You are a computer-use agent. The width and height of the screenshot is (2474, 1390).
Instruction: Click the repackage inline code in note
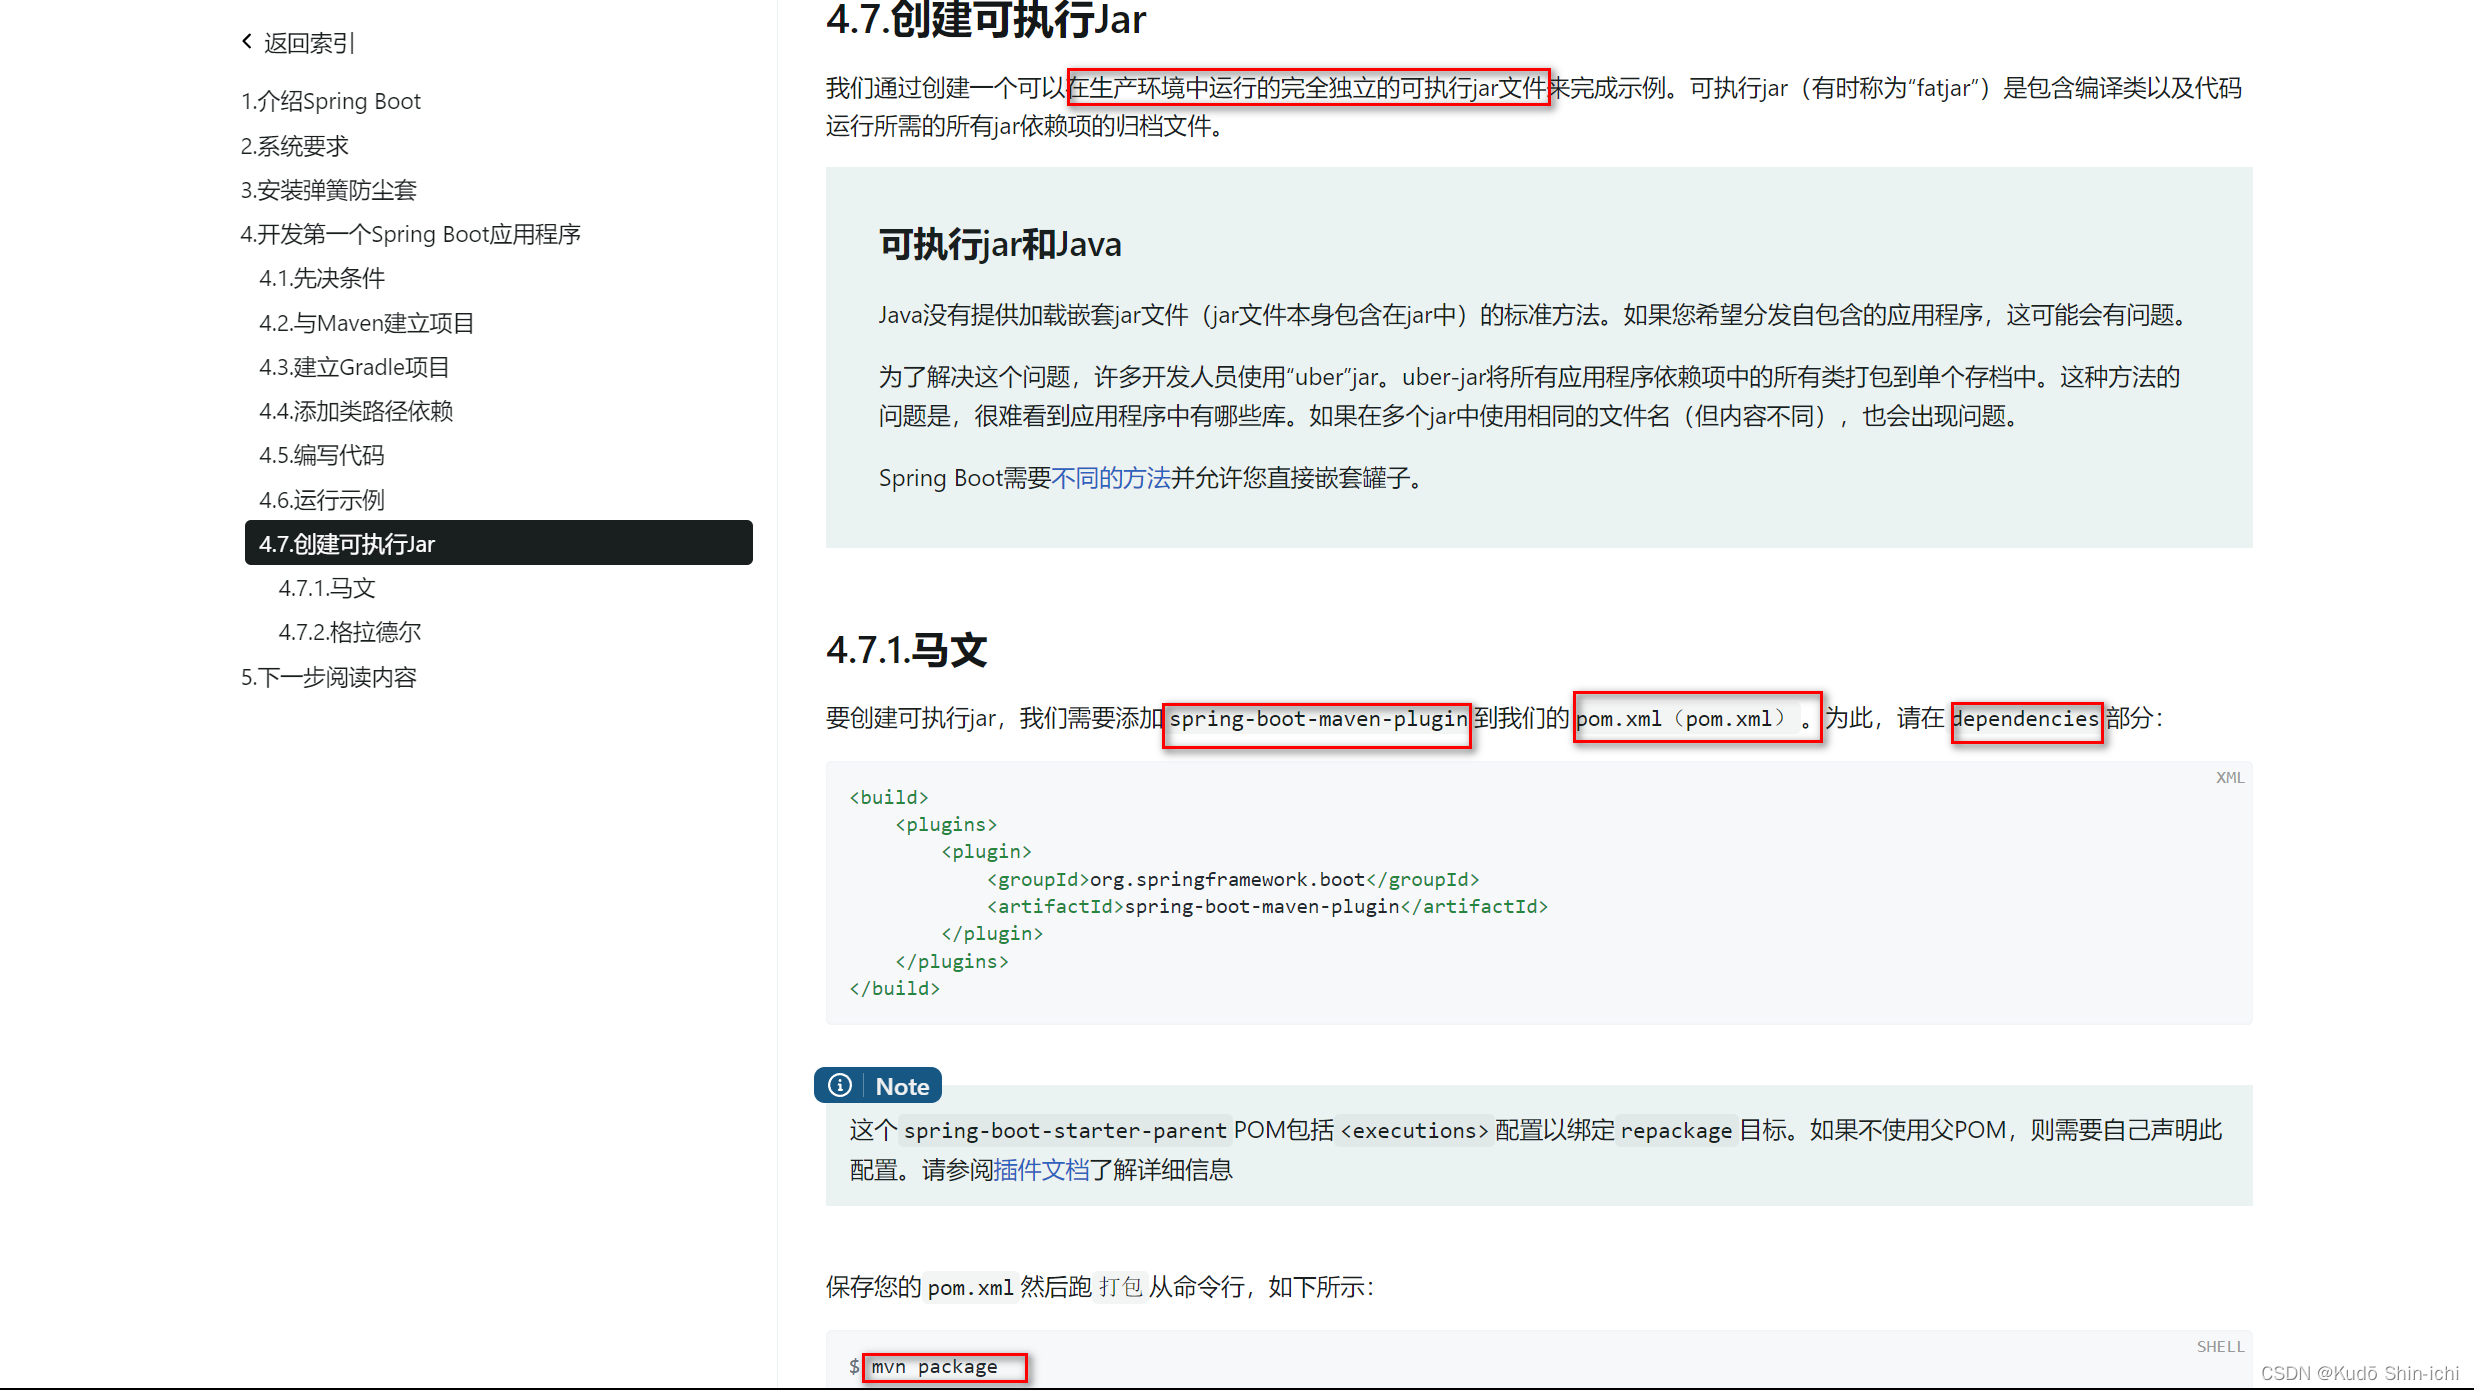(1676, 1131)
